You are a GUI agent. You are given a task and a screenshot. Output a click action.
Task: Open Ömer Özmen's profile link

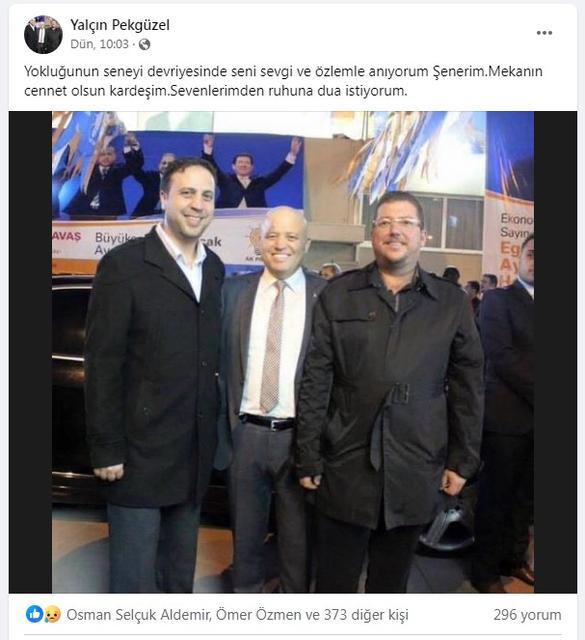tap(261, 614)
